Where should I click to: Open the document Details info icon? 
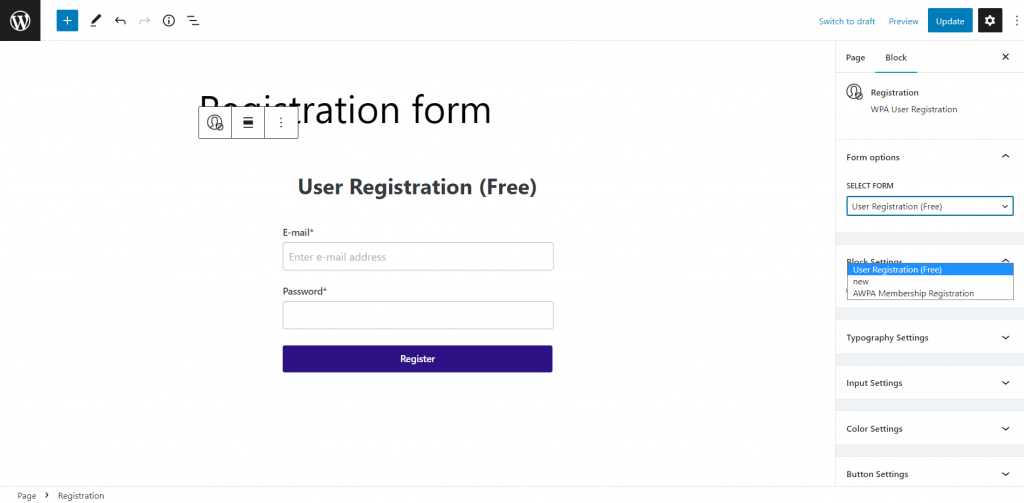pos(169,20)
